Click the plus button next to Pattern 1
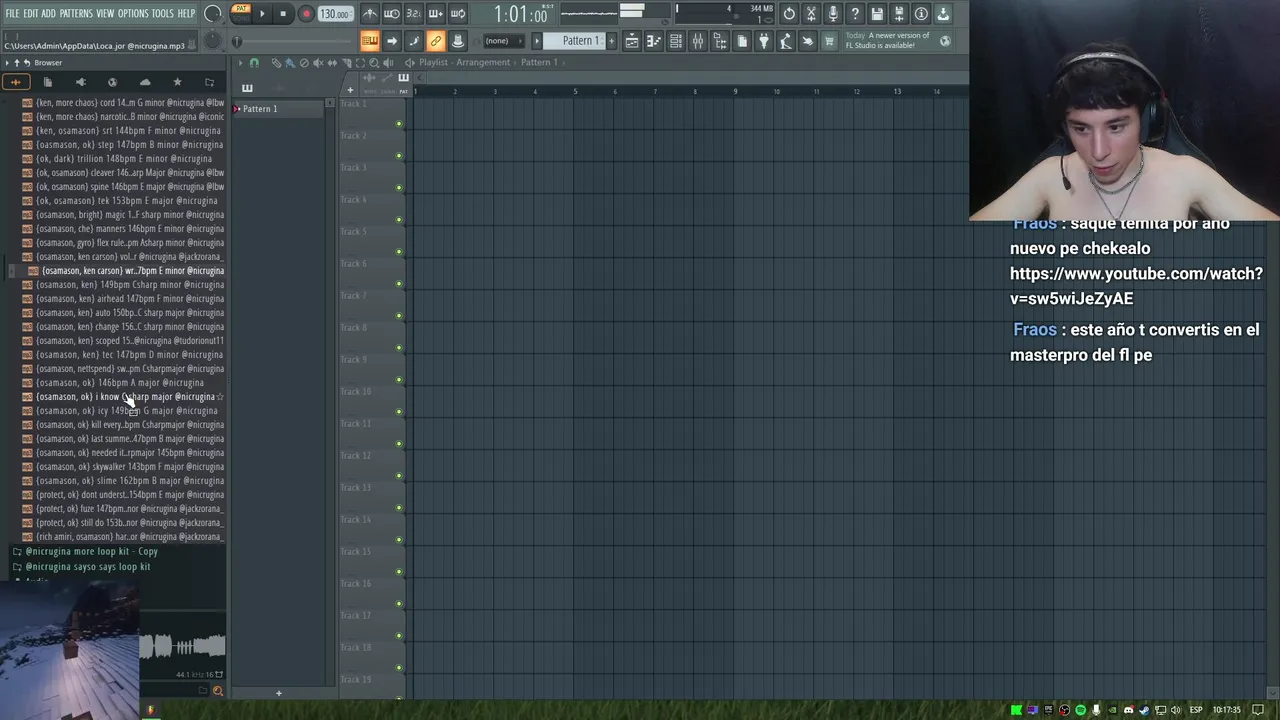The image size is (1280, 720). [612, 41]
